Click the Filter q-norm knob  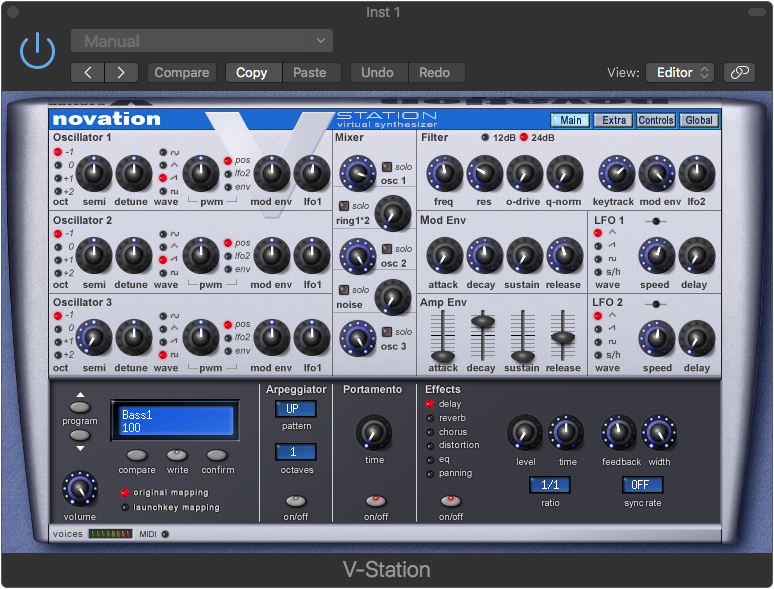tap(564, 173)
